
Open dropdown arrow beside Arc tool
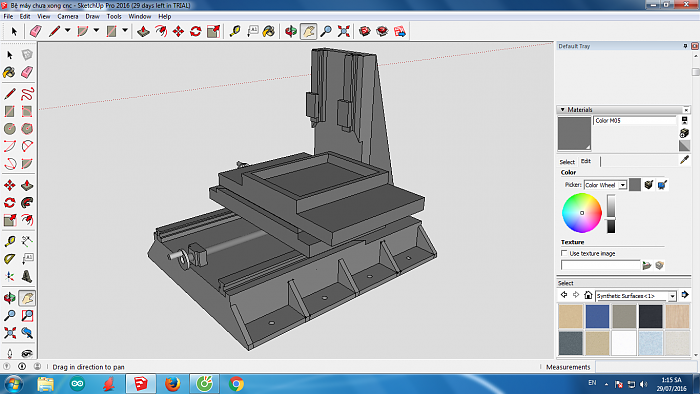pos(96,31)
